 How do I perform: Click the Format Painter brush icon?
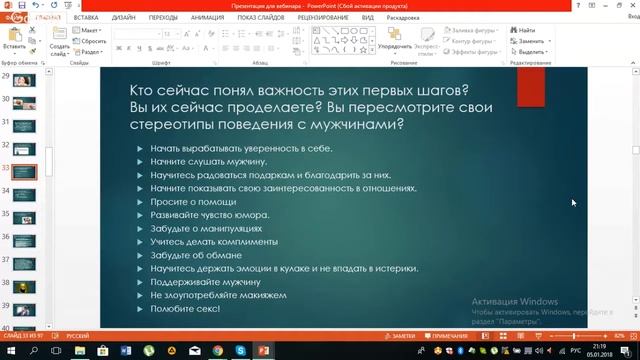pos(32,51)
